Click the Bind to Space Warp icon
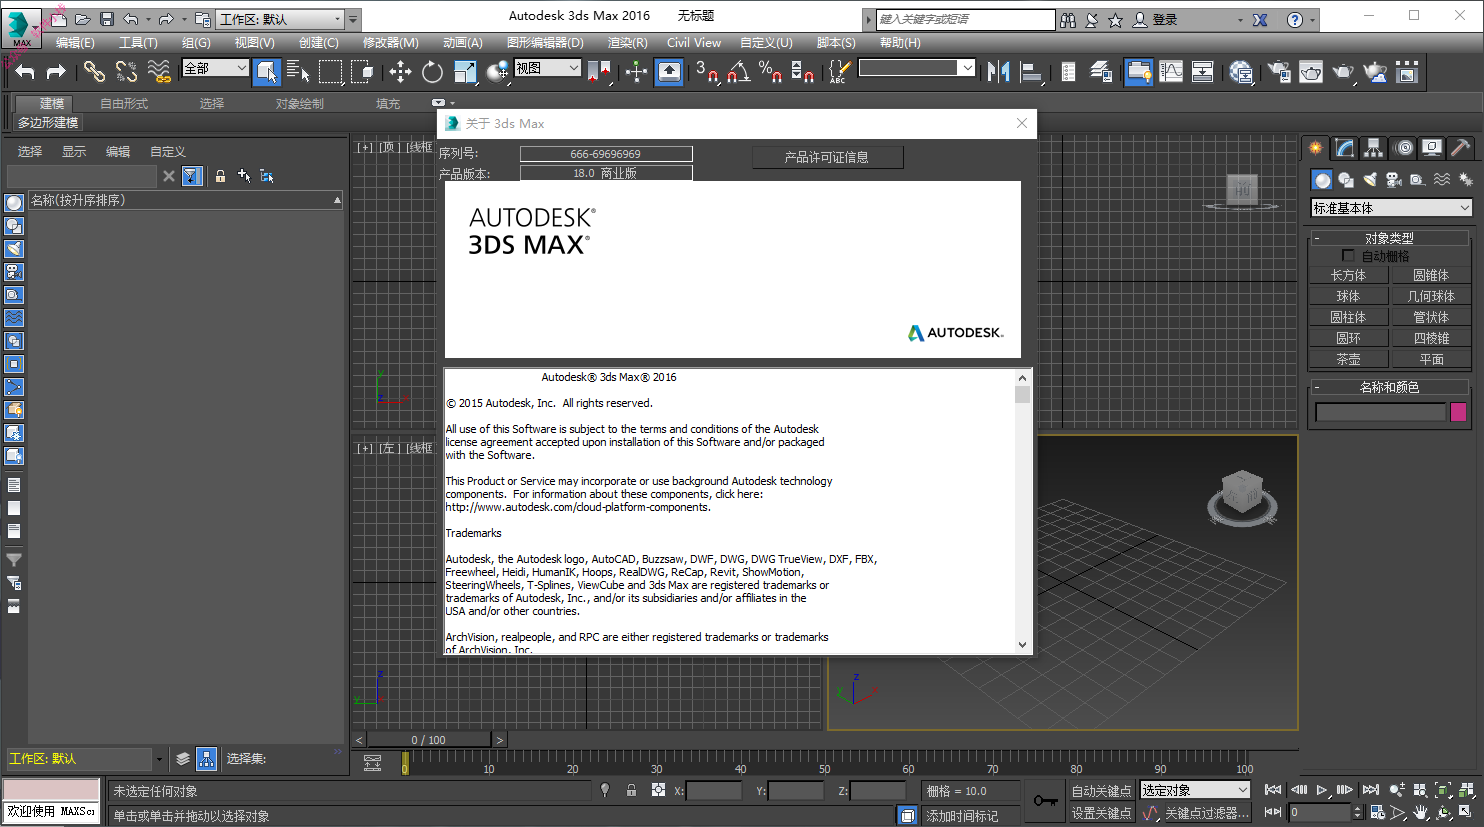The height and width of the screenshot is (827, 1484). pos(159,71)
